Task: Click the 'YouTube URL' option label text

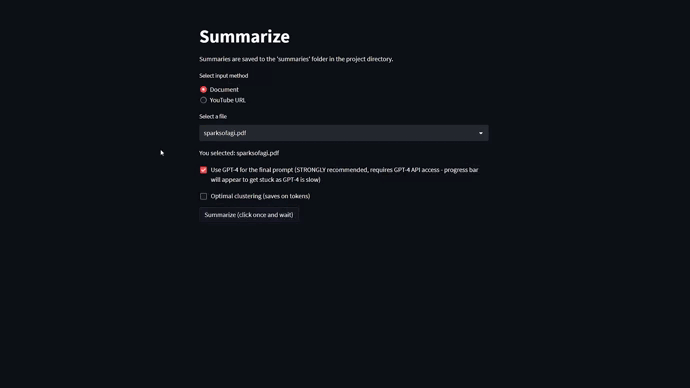Action: [228, 100]
